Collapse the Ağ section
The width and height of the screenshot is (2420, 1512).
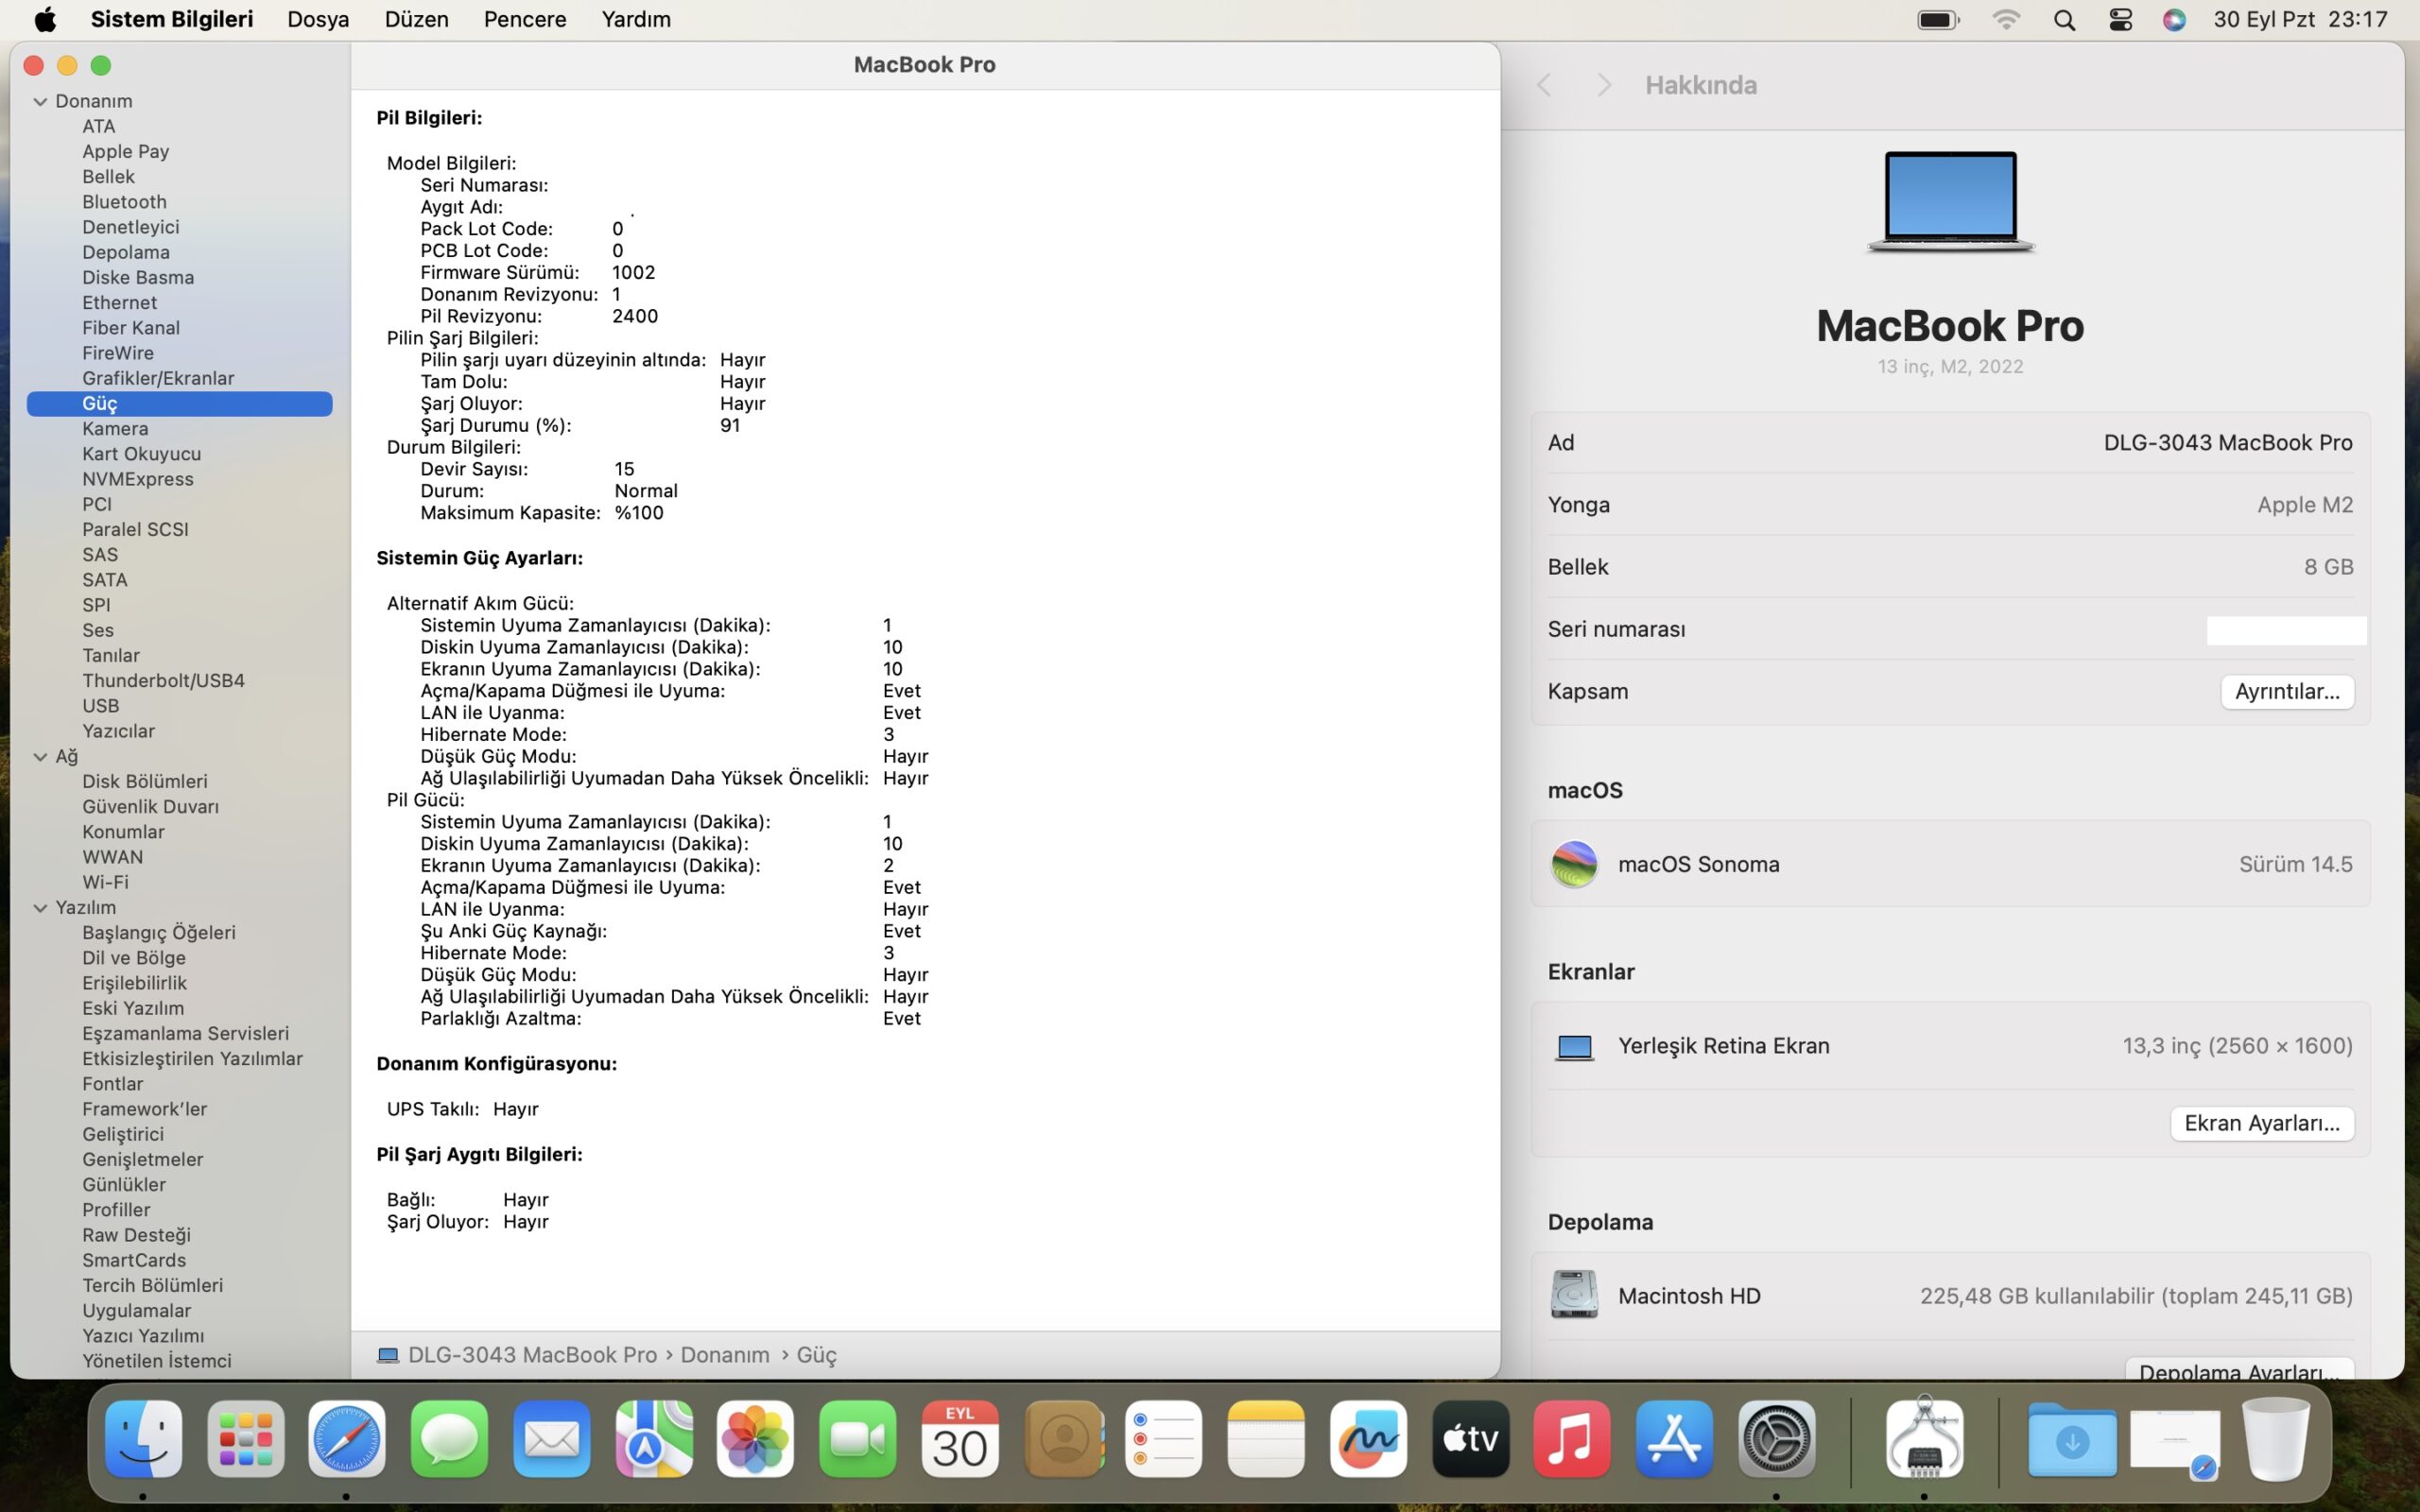point(40,757)
